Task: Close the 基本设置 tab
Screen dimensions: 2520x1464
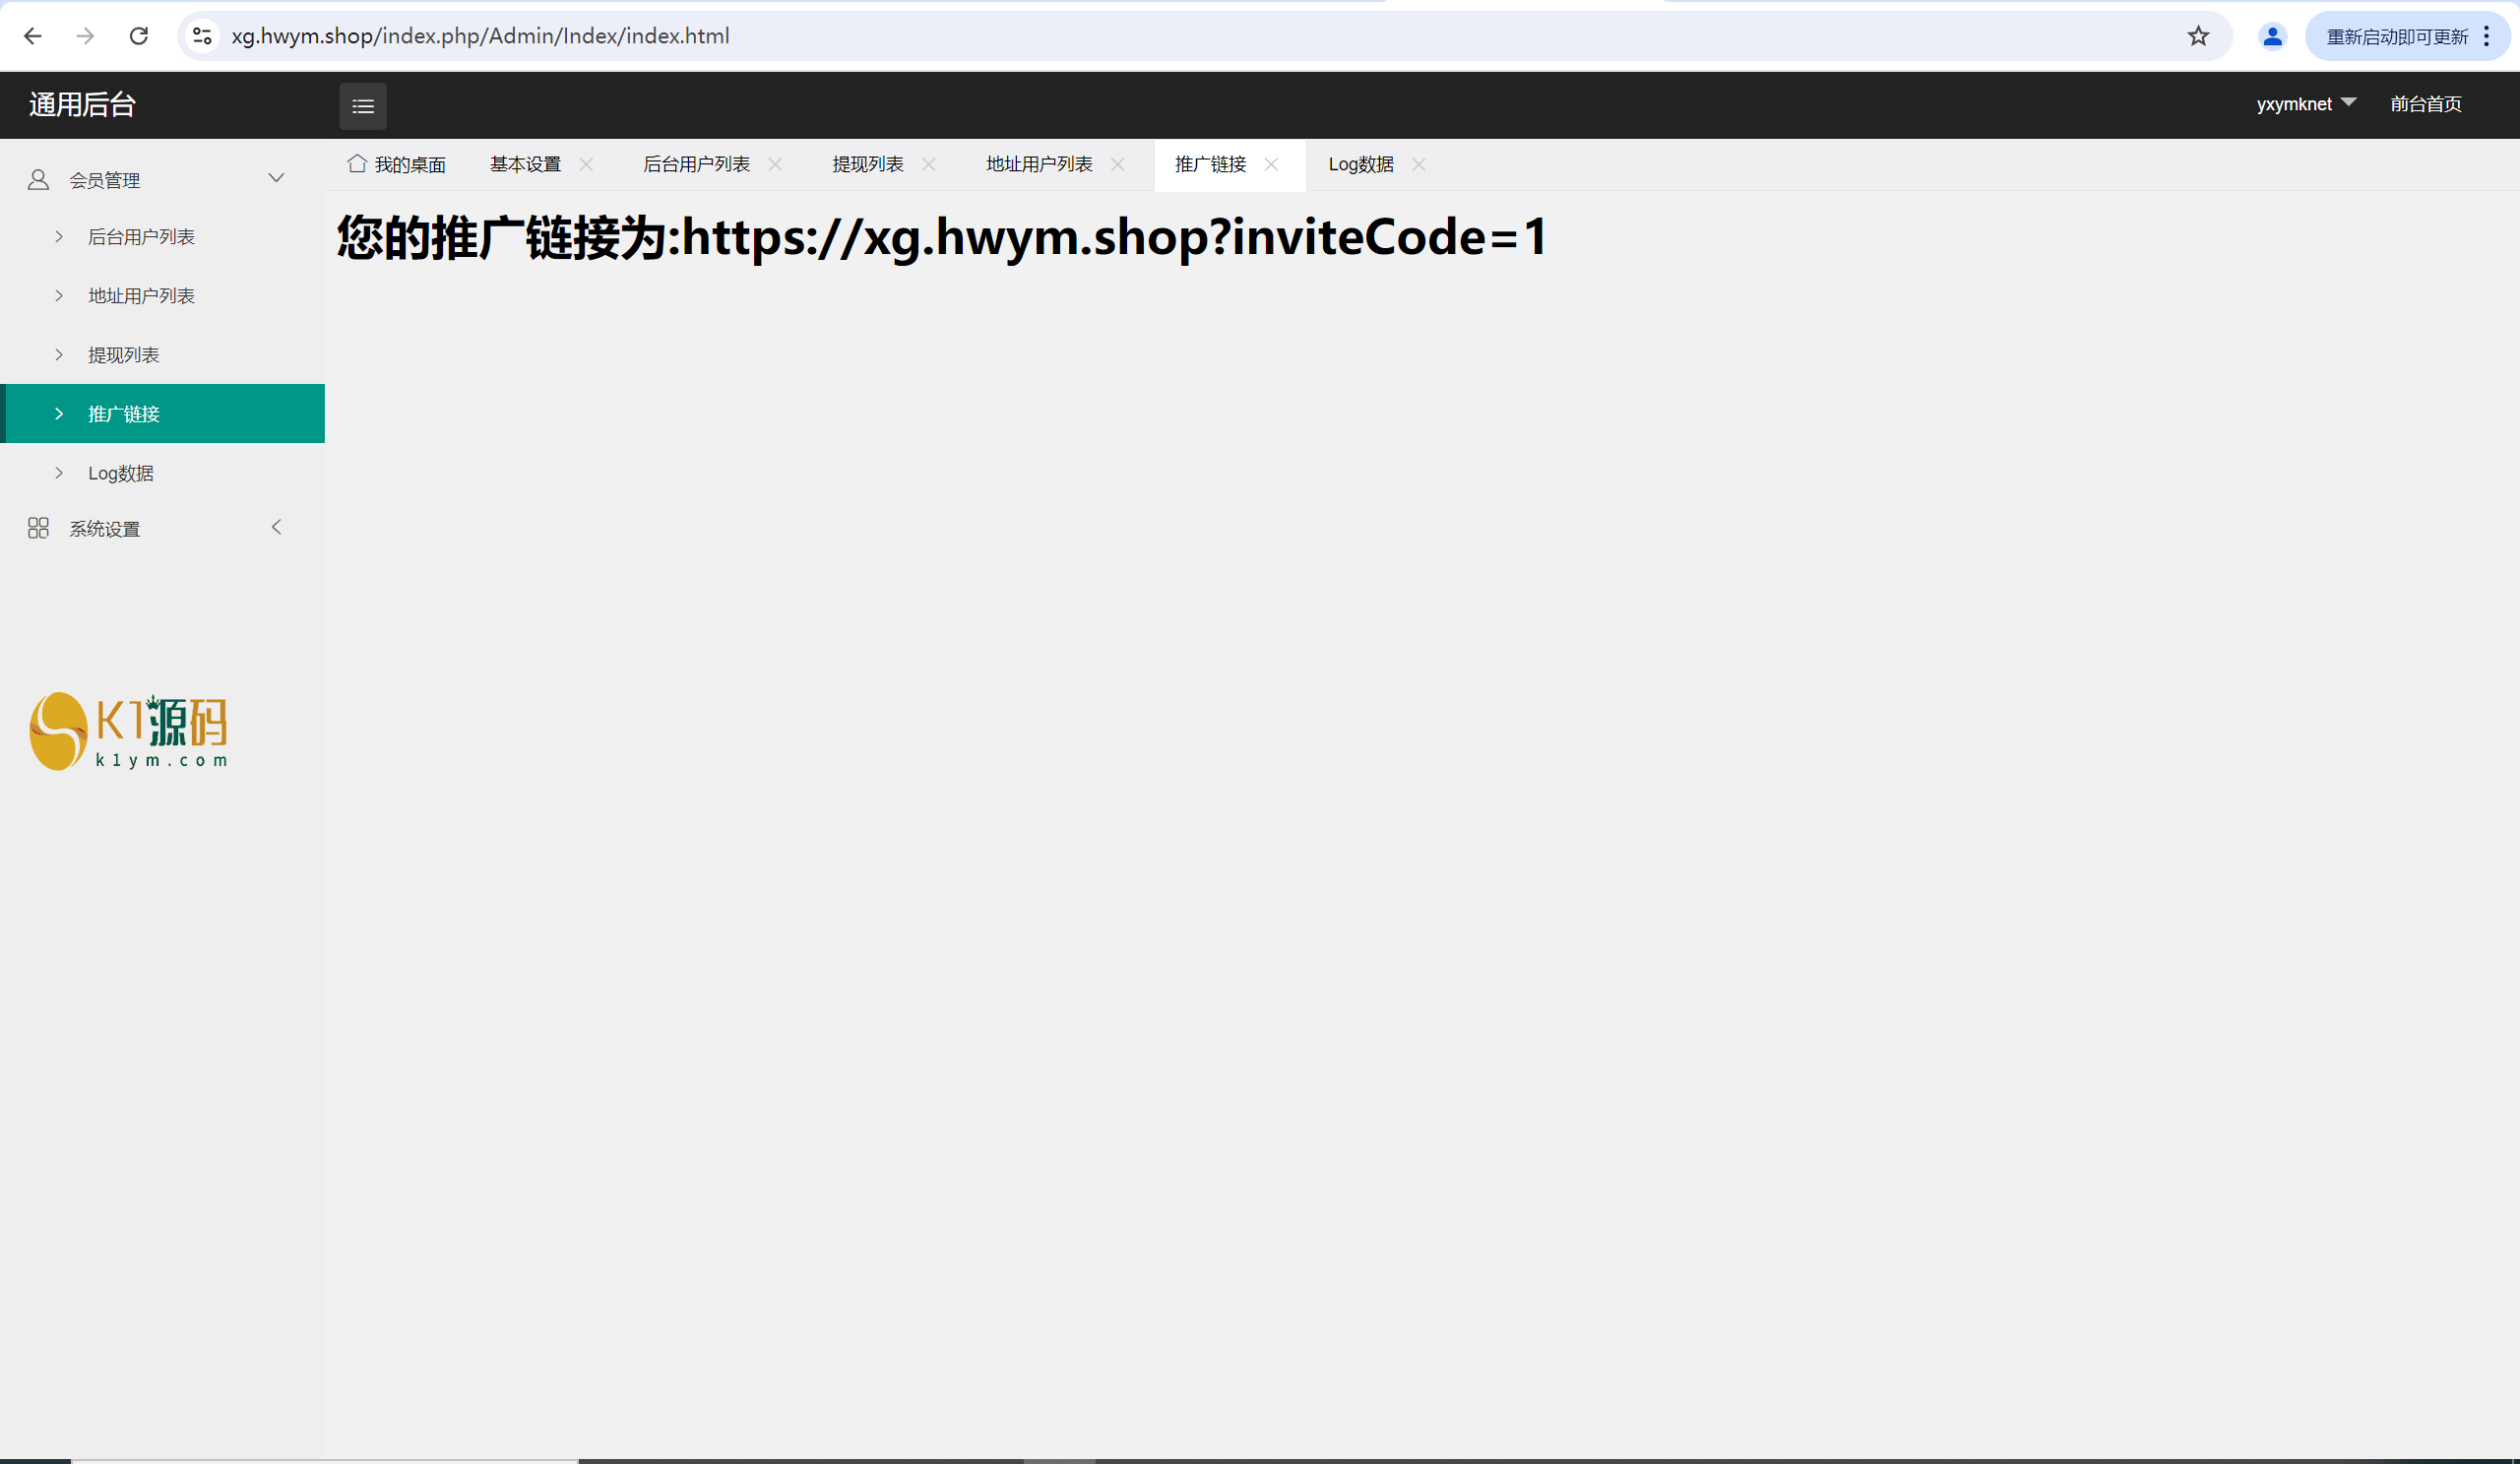Action: [x=586, y=164]
